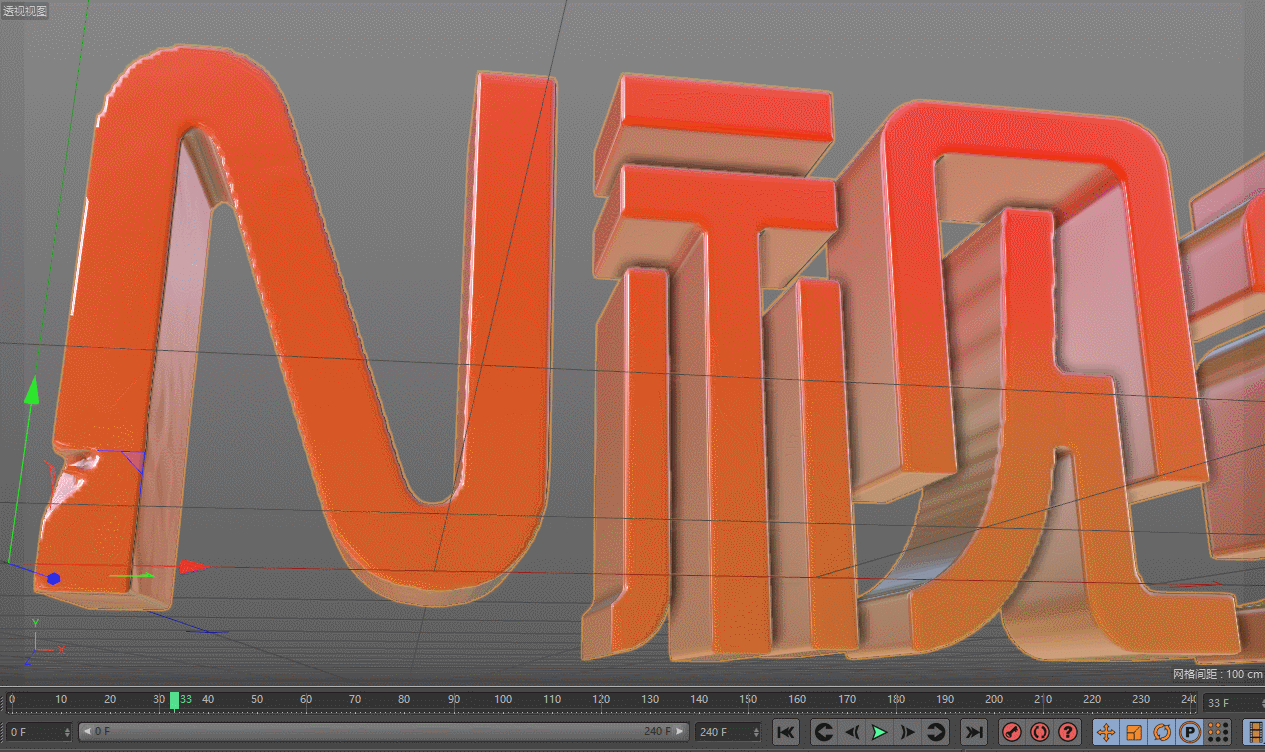The width and height of the screenshot is (1265, 752).
Task: Click frame 60 on the timeline ruler
Action: click(x=306, y=699)
